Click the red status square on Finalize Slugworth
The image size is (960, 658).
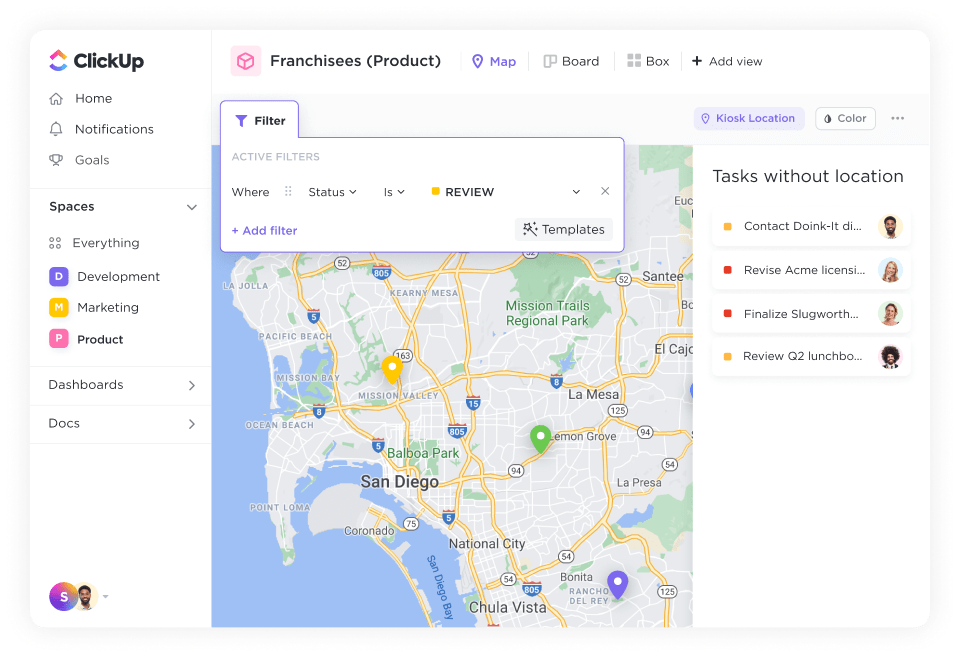coord(727,313)
